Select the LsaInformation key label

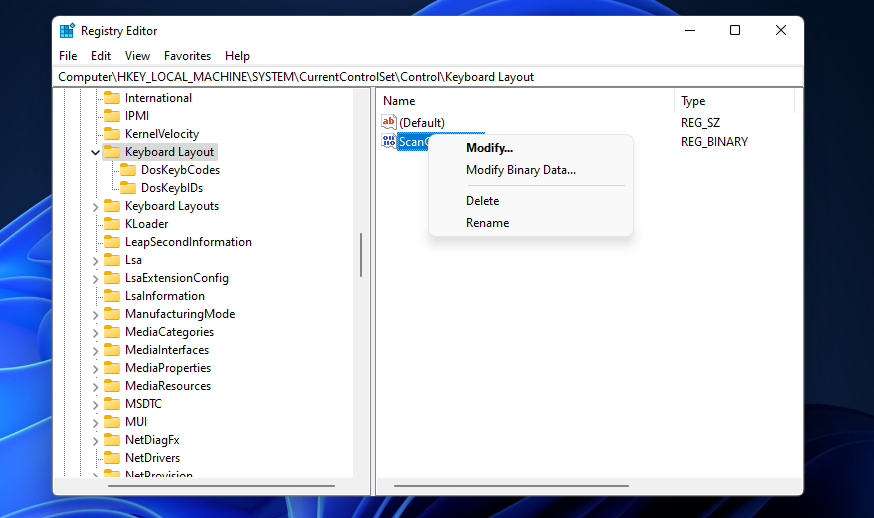click(164, 296)
